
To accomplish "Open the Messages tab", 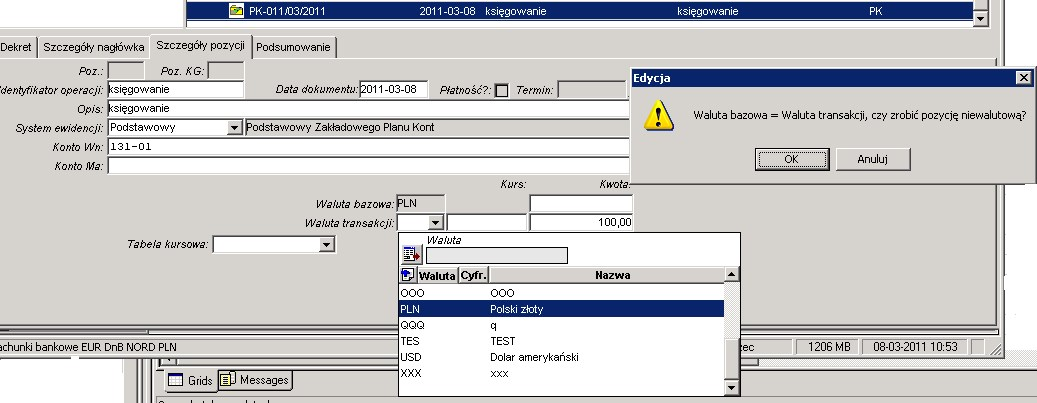I will (255, 380).
